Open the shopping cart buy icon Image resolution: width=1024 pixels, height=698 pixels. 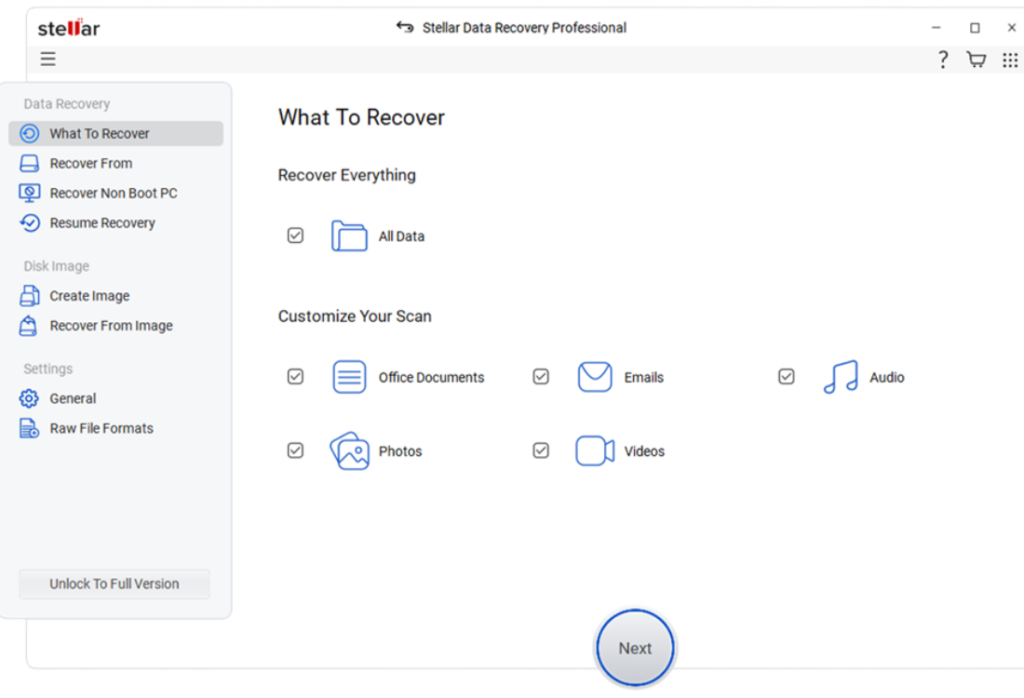click(x=976, y=60)
